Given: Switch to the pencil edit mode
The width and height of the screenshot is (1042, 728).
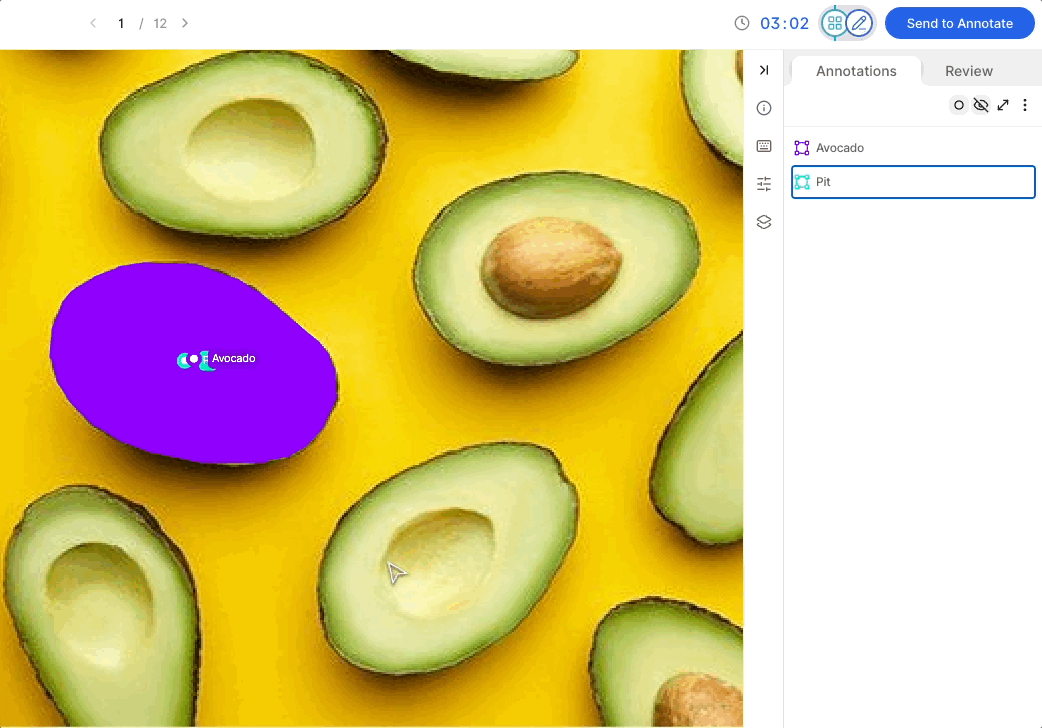Looking at the screenshot, I should point(859,23).
